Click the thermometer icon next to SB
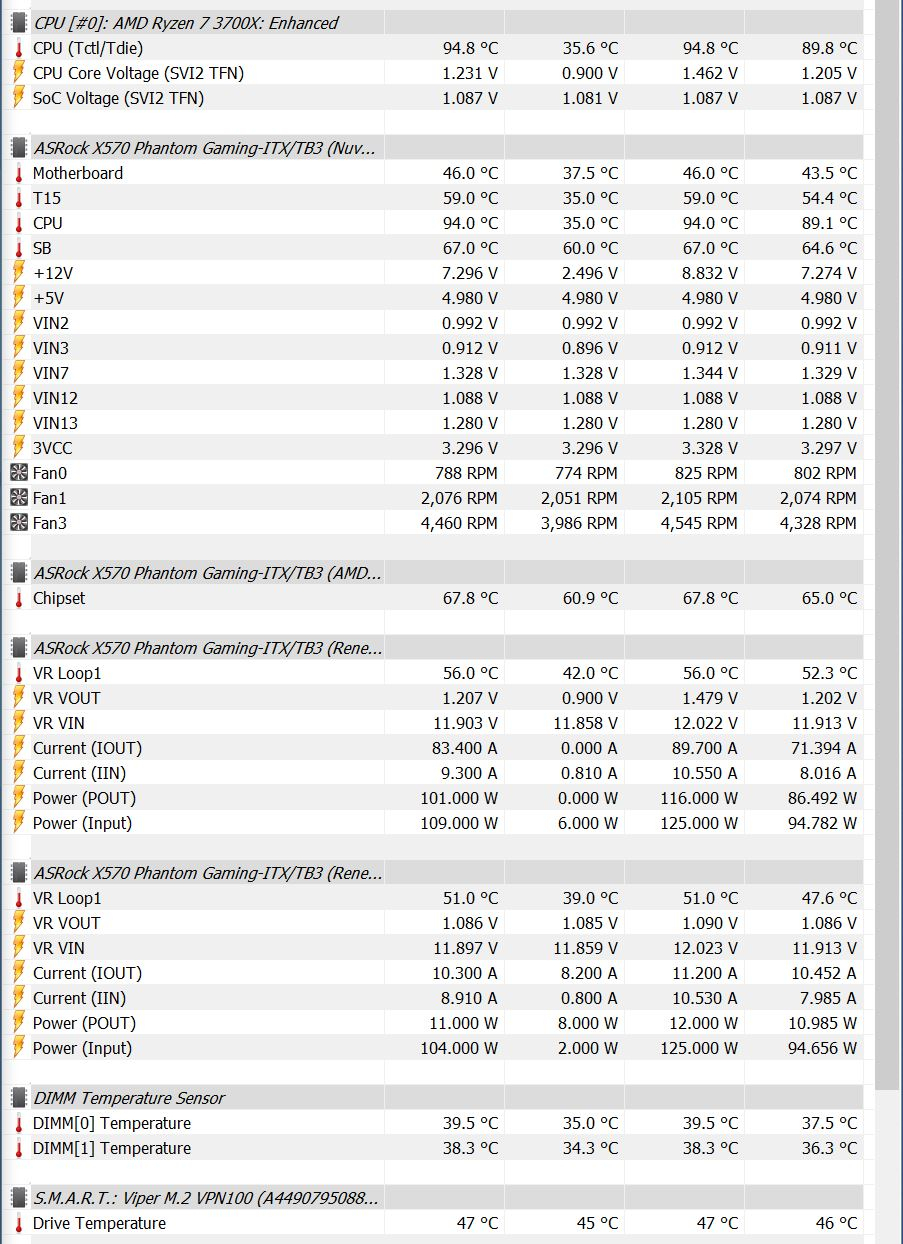Image resolution: width=903 pixels, height=1244 pixels. 18,247
